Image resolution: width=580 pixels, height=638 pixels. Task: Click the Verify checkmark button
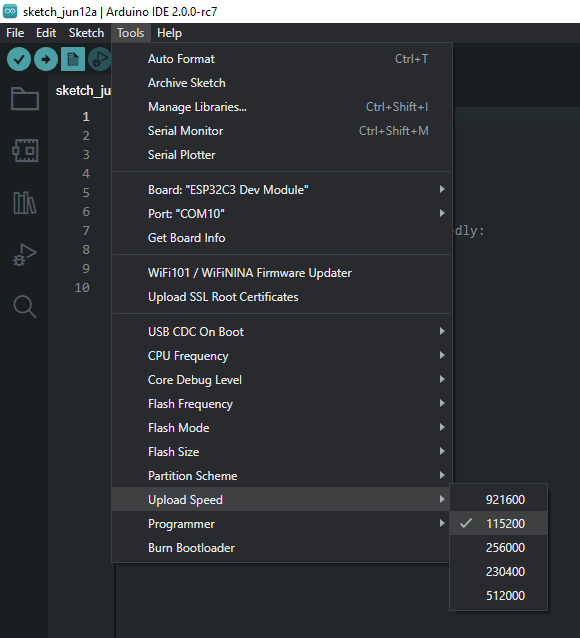19,59
